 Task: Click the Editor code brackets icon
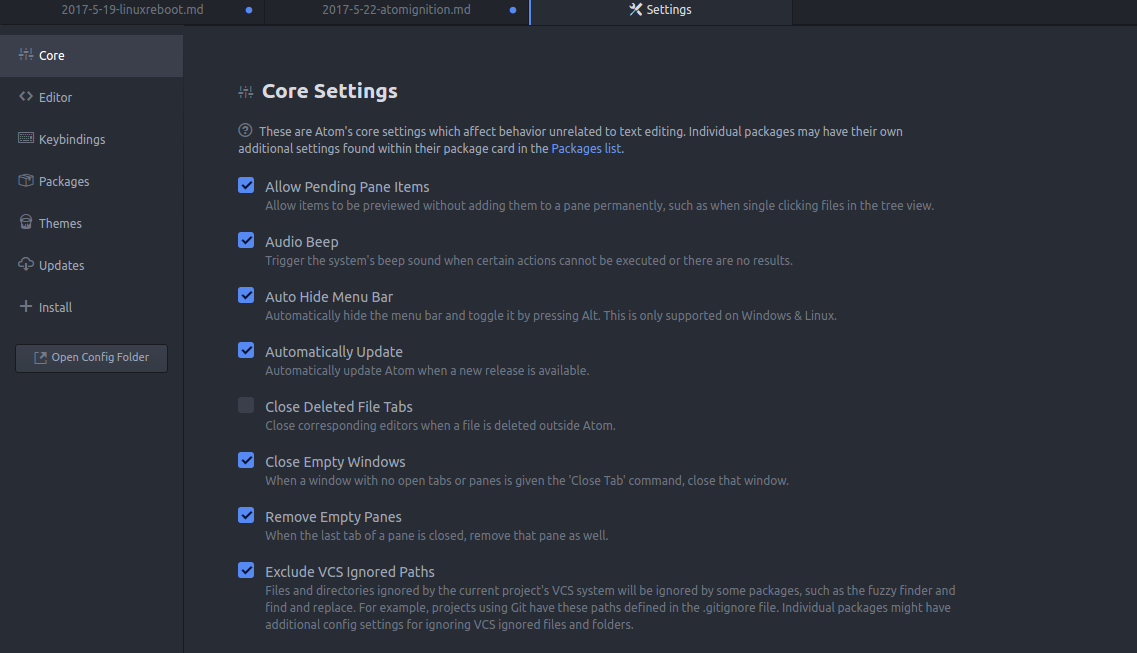pyautogui.click(x=26, y=96)
